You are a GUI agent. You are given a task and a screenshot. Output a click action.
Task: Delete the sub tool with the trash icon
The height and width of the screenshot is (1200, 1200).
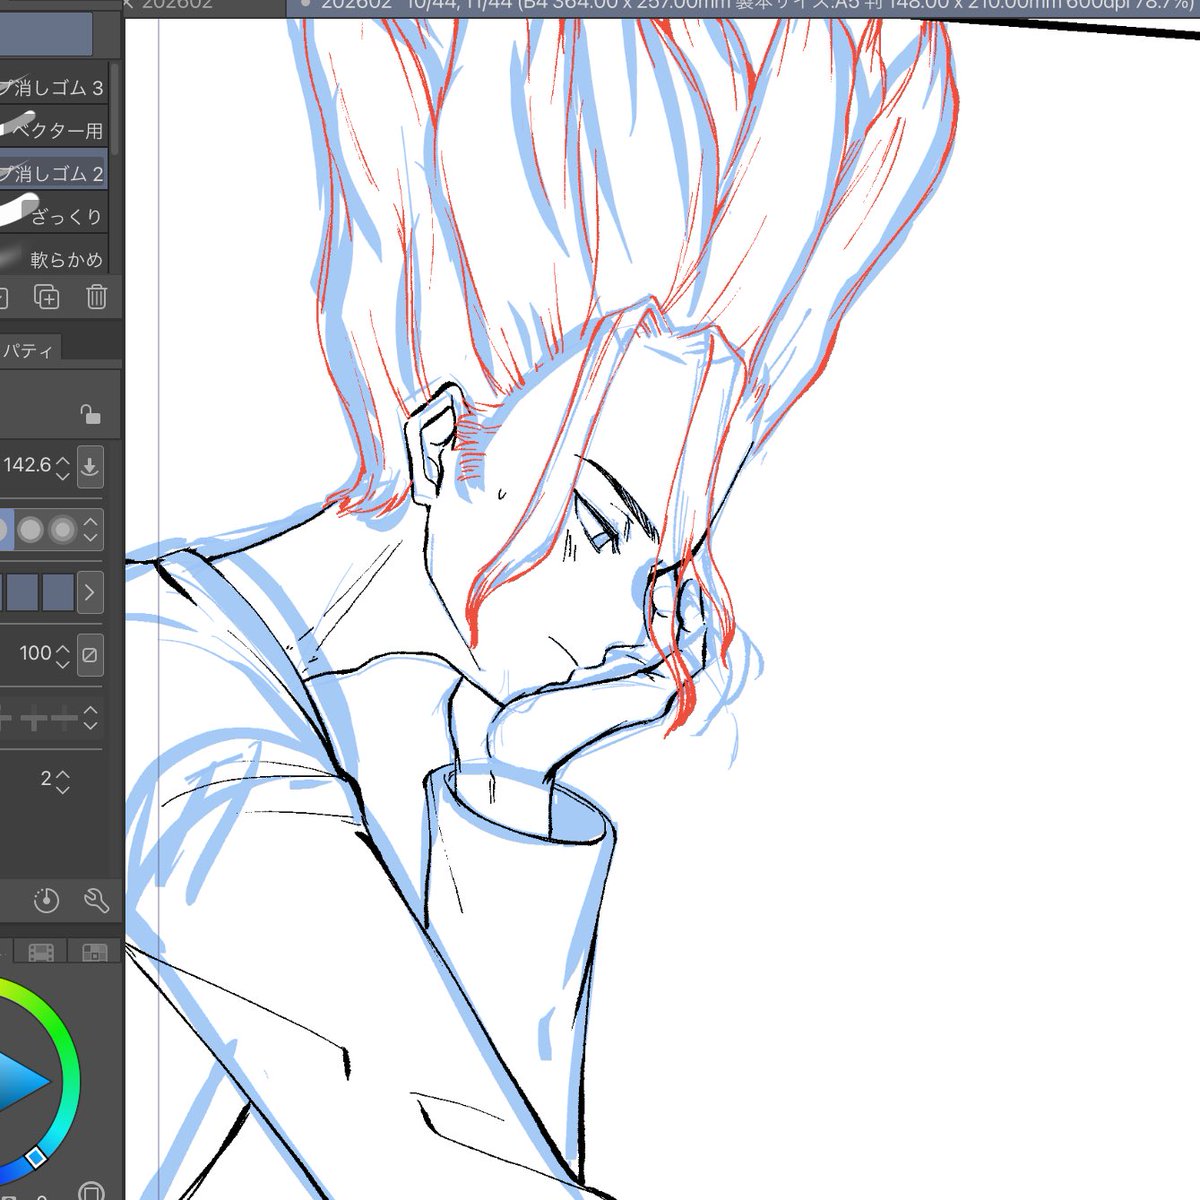[96, 296]
